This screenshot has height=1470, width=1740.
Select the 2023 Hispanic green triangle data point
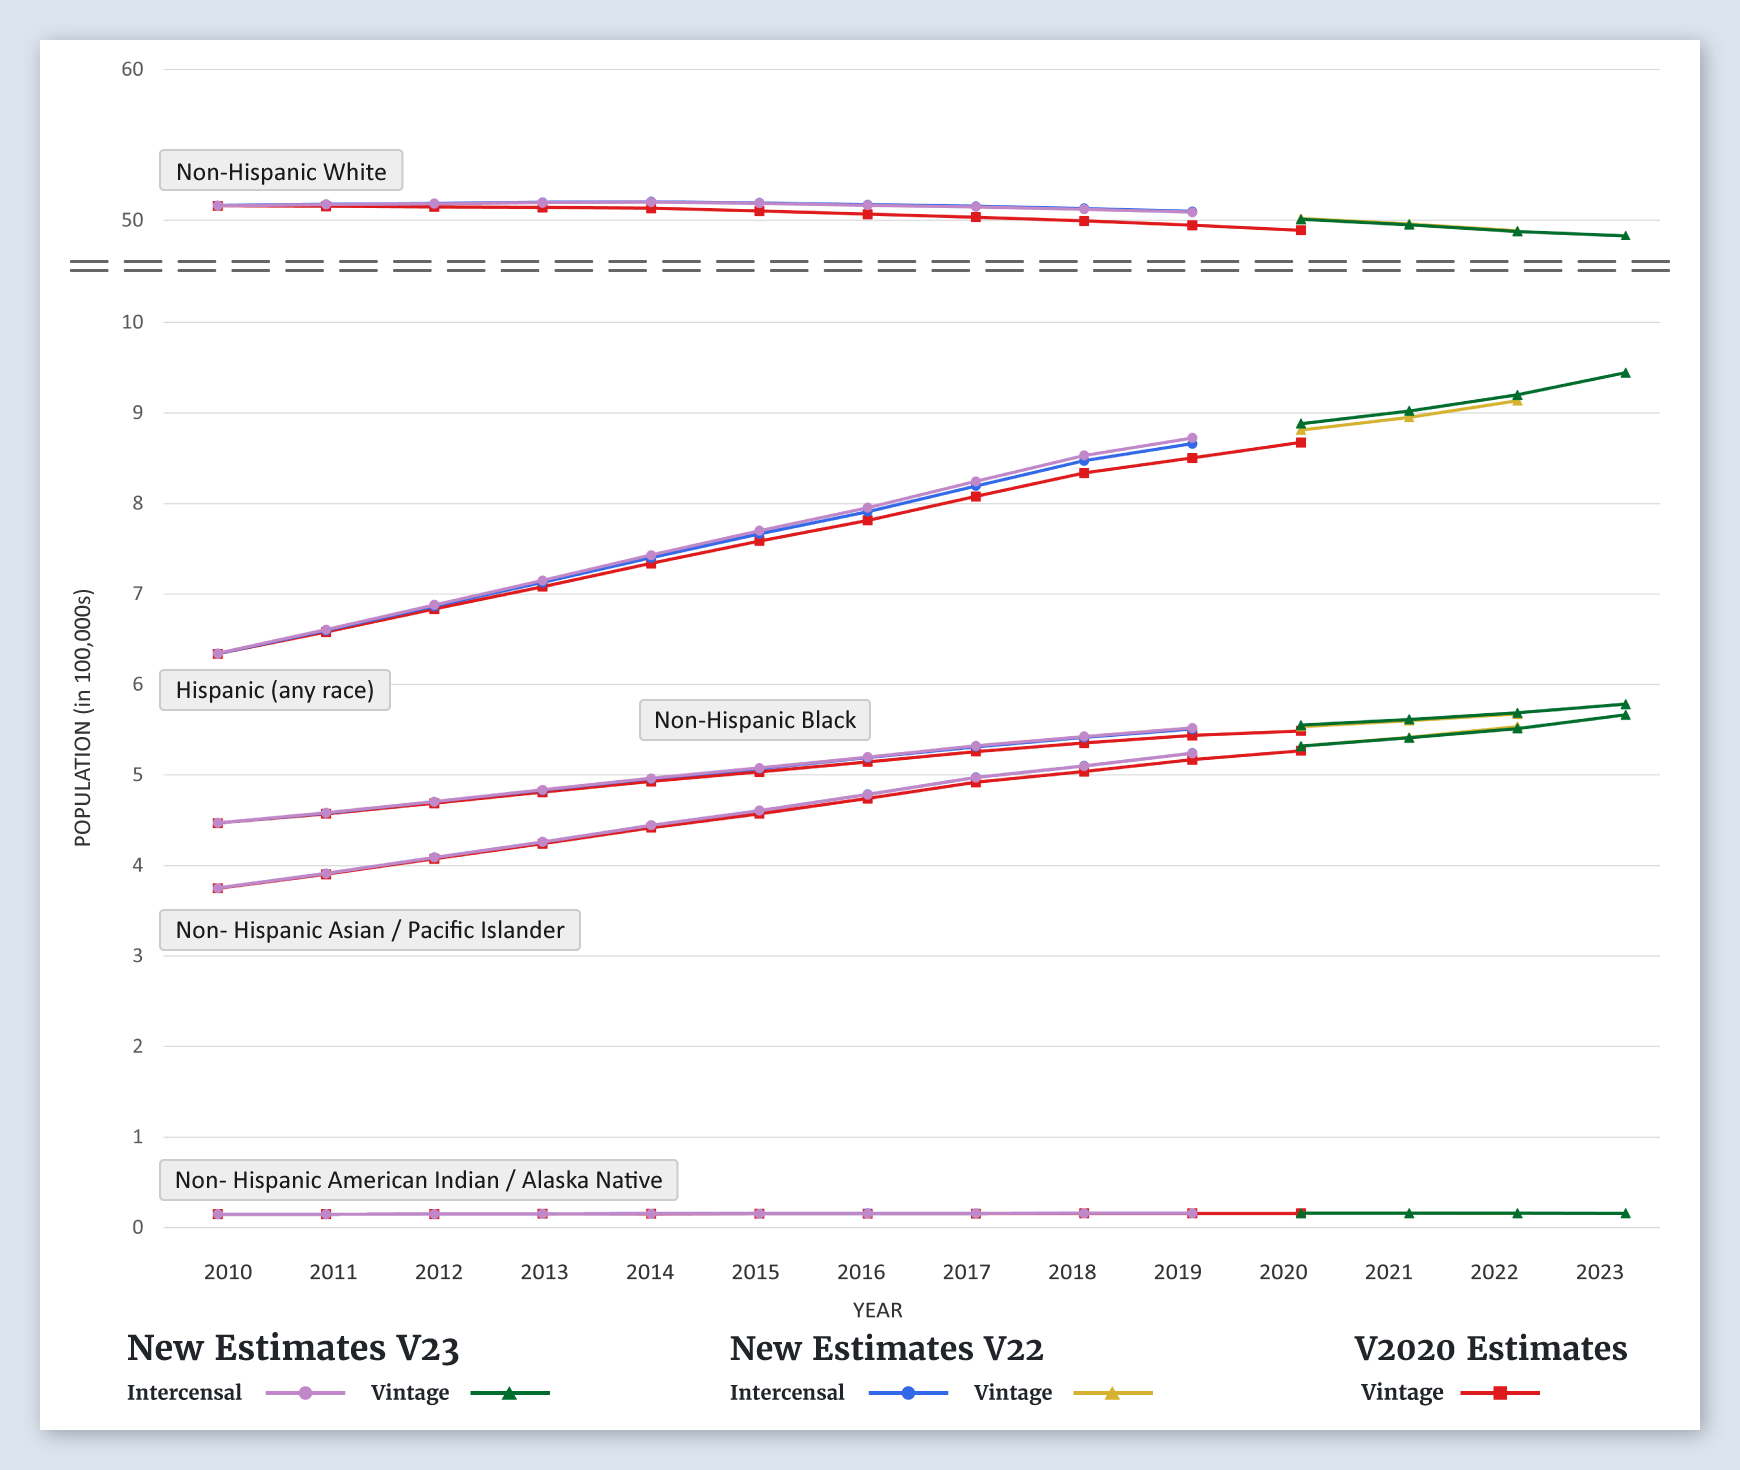pos(1625,373)
